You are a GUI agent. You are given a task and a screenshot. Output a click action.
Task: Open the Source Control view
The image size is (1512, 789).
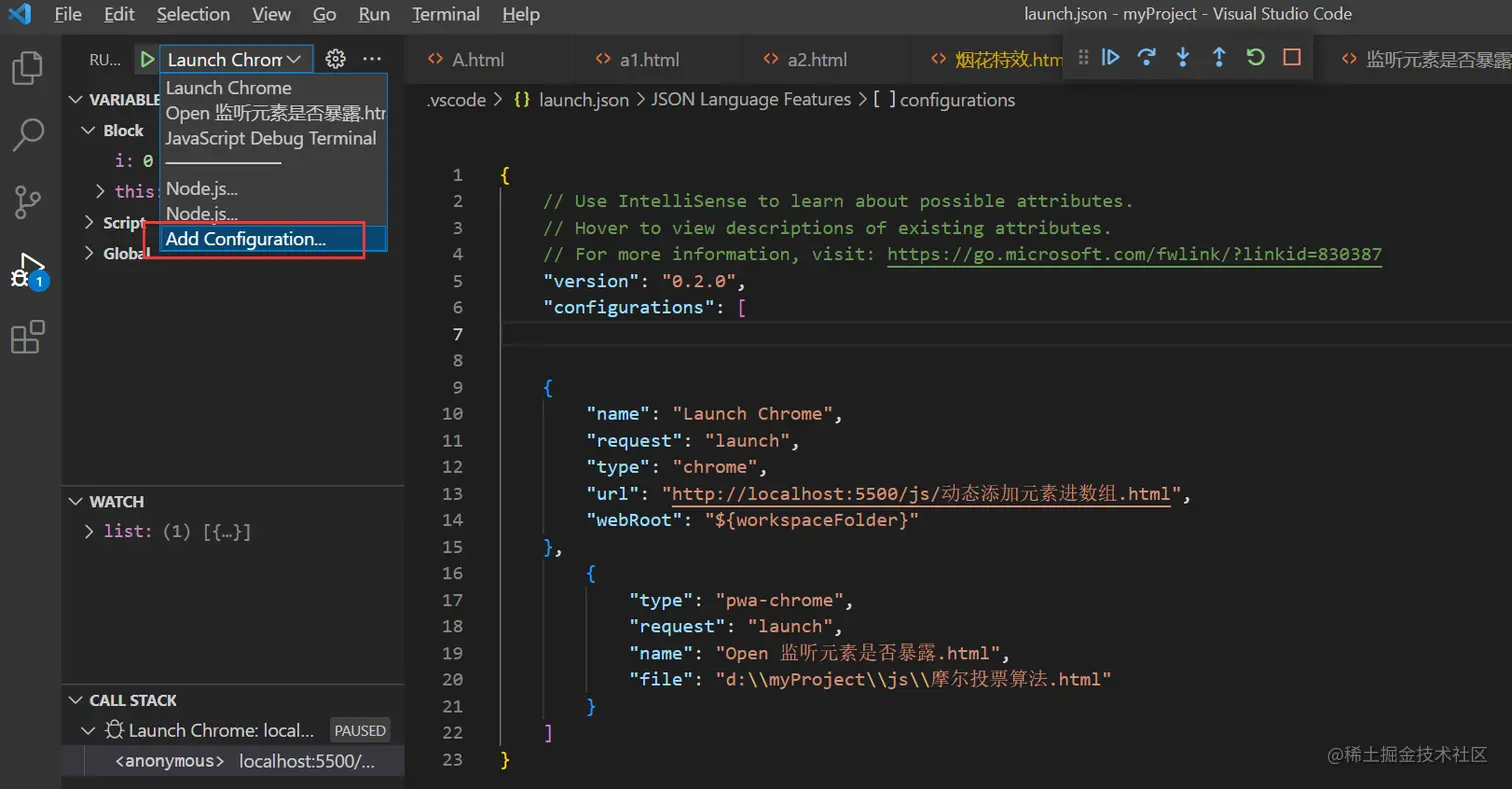(x=27, y=202)
